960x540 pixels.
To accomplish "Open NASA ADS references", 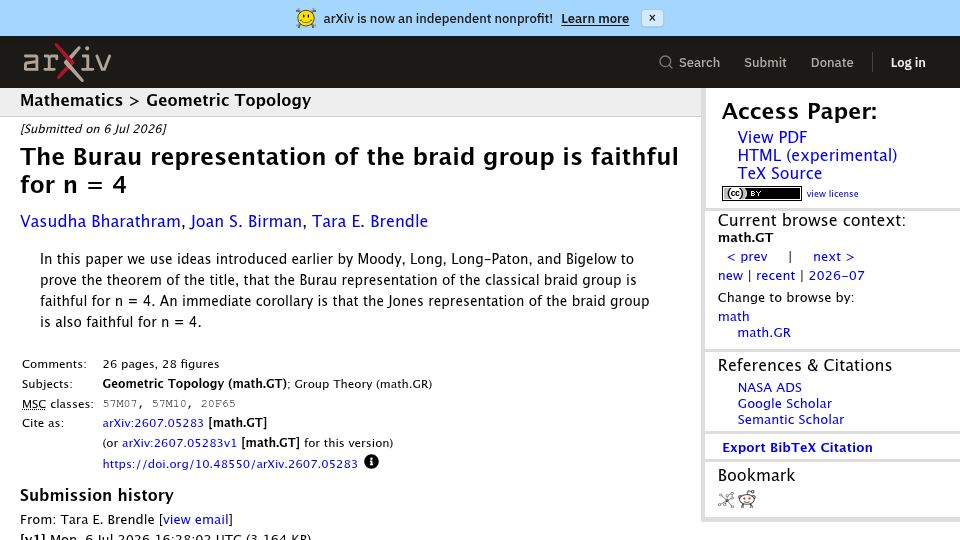I will point(770,388).
